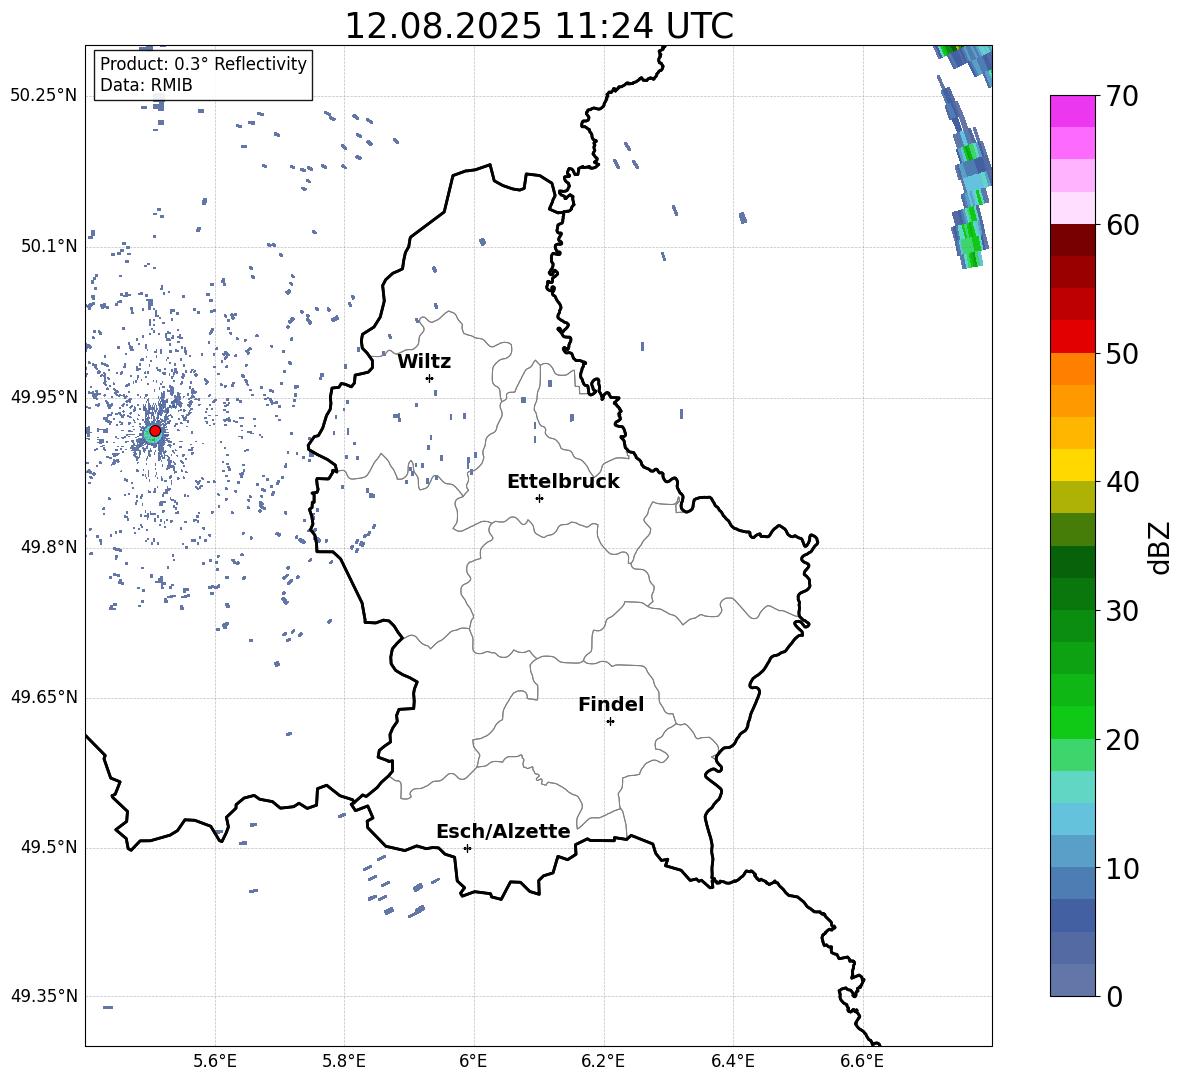Click the 49.5°N latitude label
This screenshot has height=1081, width=1184.
49,848
